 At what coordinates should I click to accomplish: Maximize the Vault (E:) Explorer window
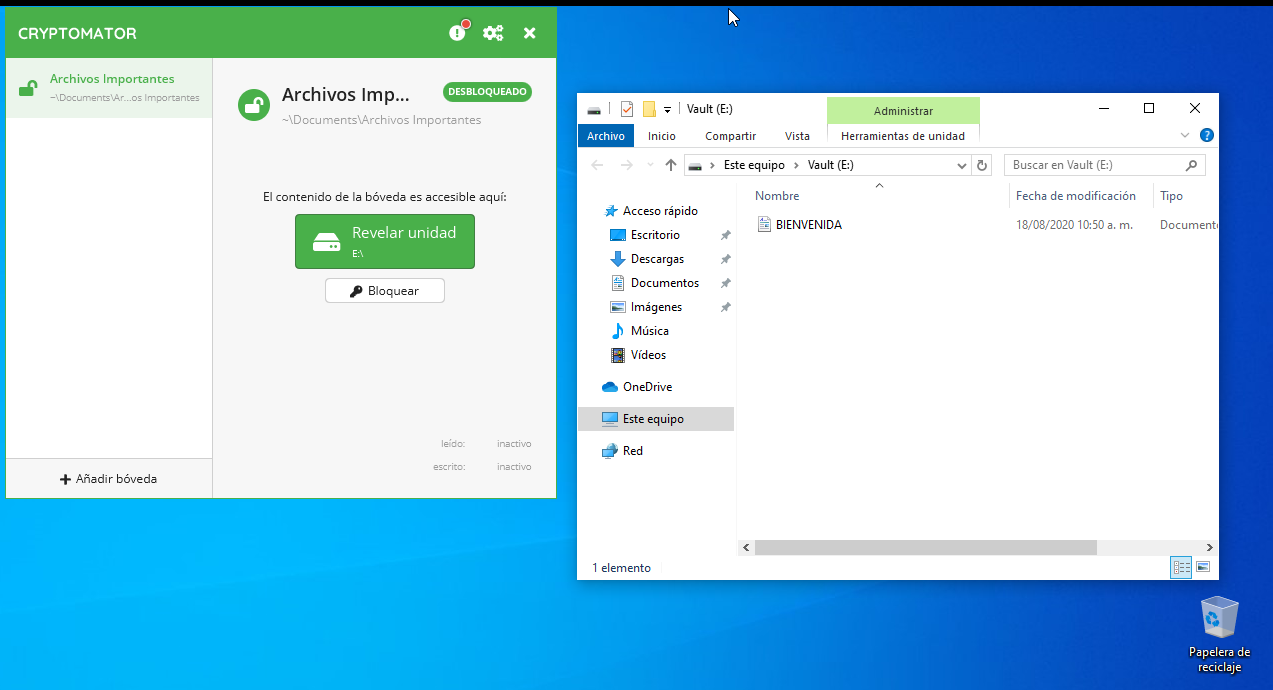click(x=1149, y=108)
